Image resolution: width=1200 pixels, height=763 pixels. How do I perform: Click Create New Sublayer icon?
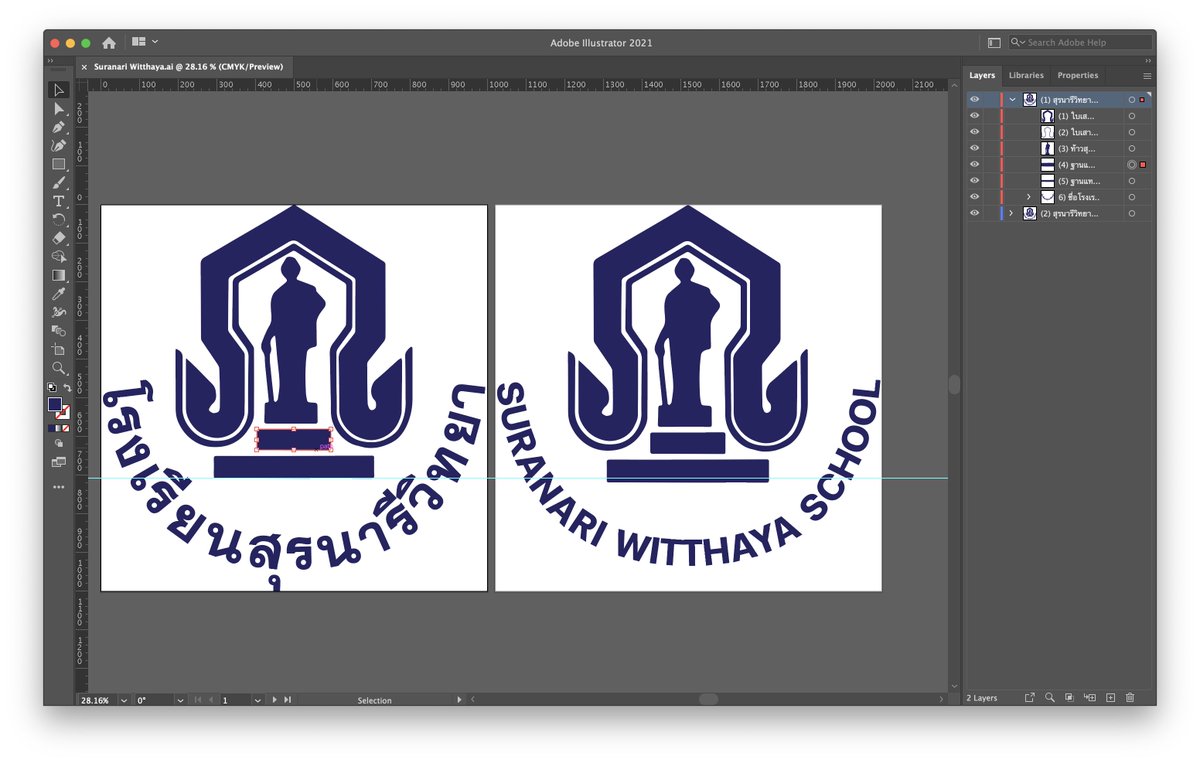(x=1089, y=698)
